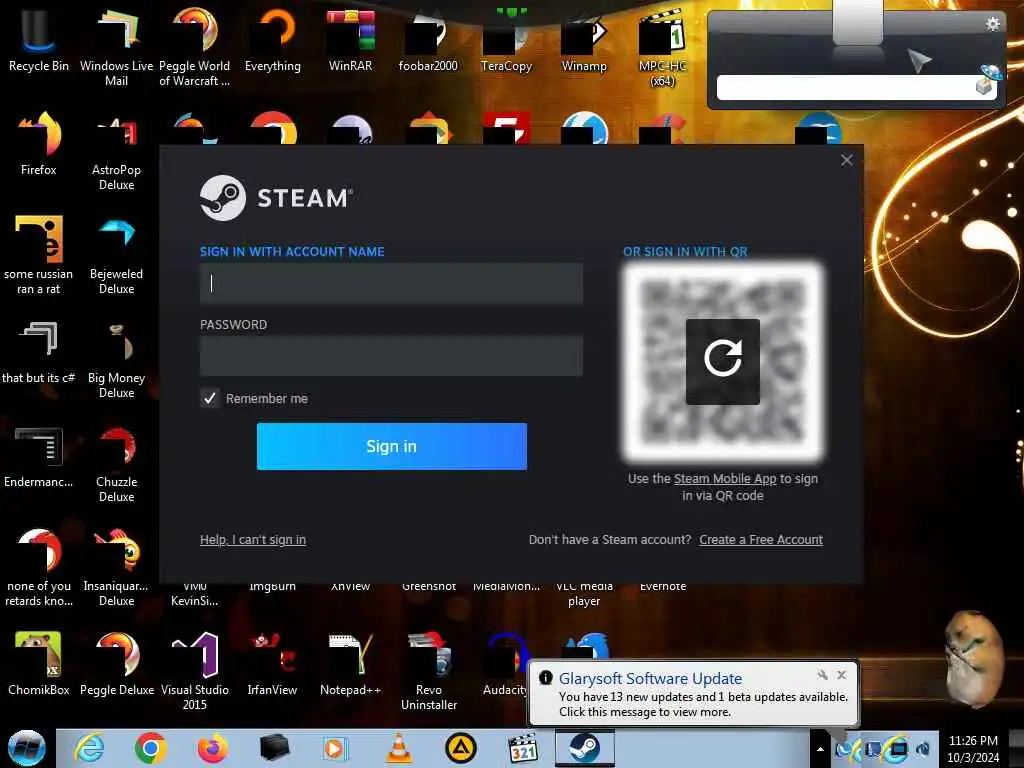
Task: Select the Chuzzle Deluxe desktop icon
Action: 116,464
